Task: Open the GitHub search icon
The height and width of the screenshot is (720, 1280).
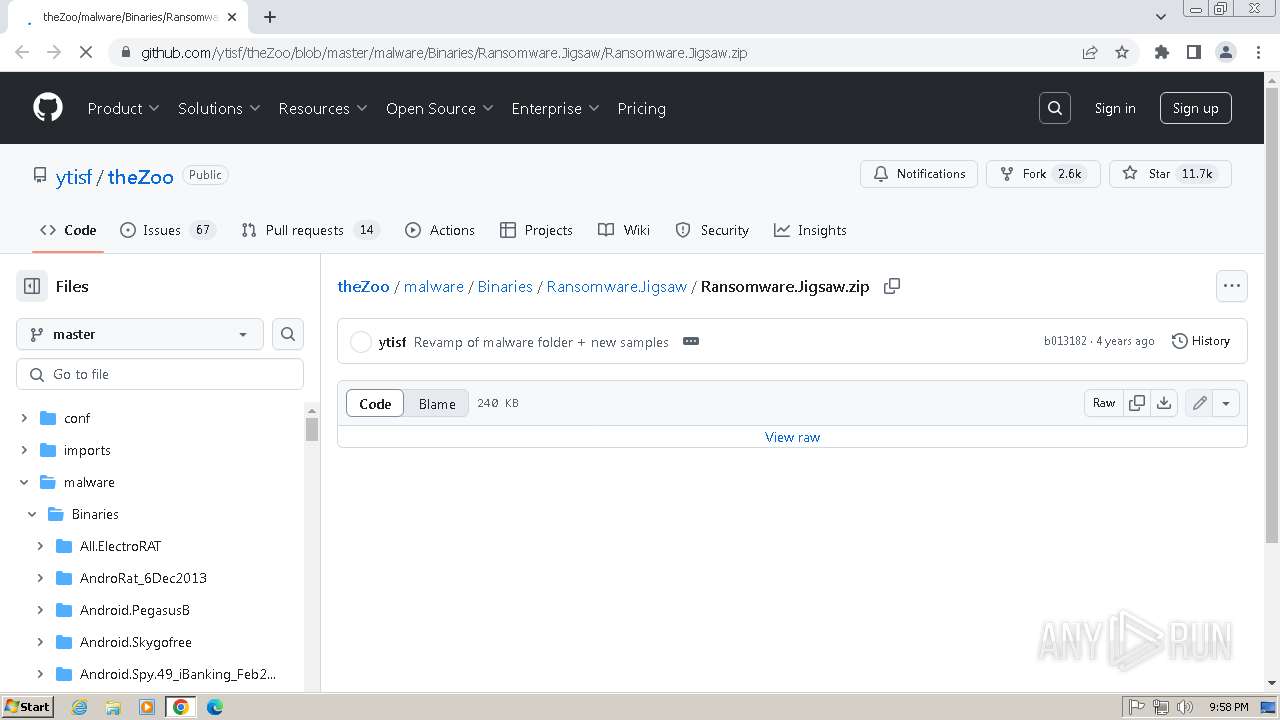Action: click(1055, 108)
